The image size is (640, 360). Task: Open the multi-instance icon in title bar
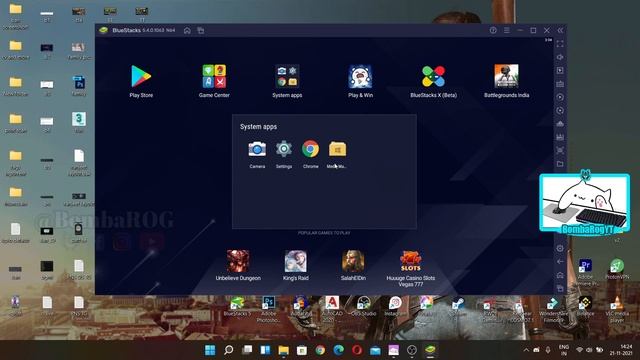(x=201, y=31)
